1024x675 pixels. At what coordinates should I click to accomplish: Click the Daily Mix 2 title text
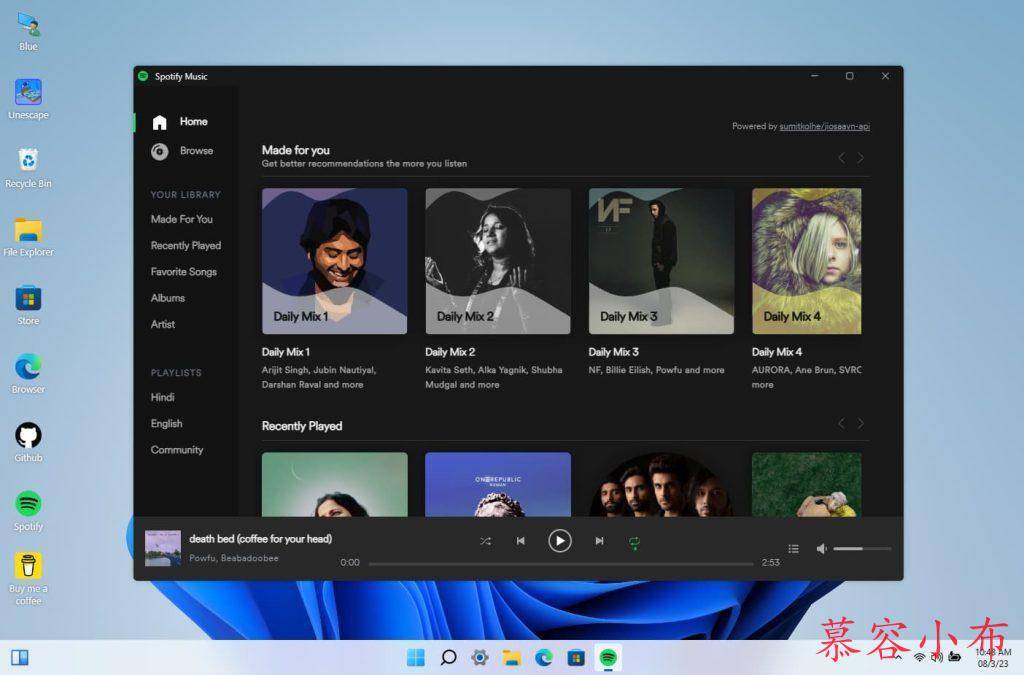[x=450, y=352]
